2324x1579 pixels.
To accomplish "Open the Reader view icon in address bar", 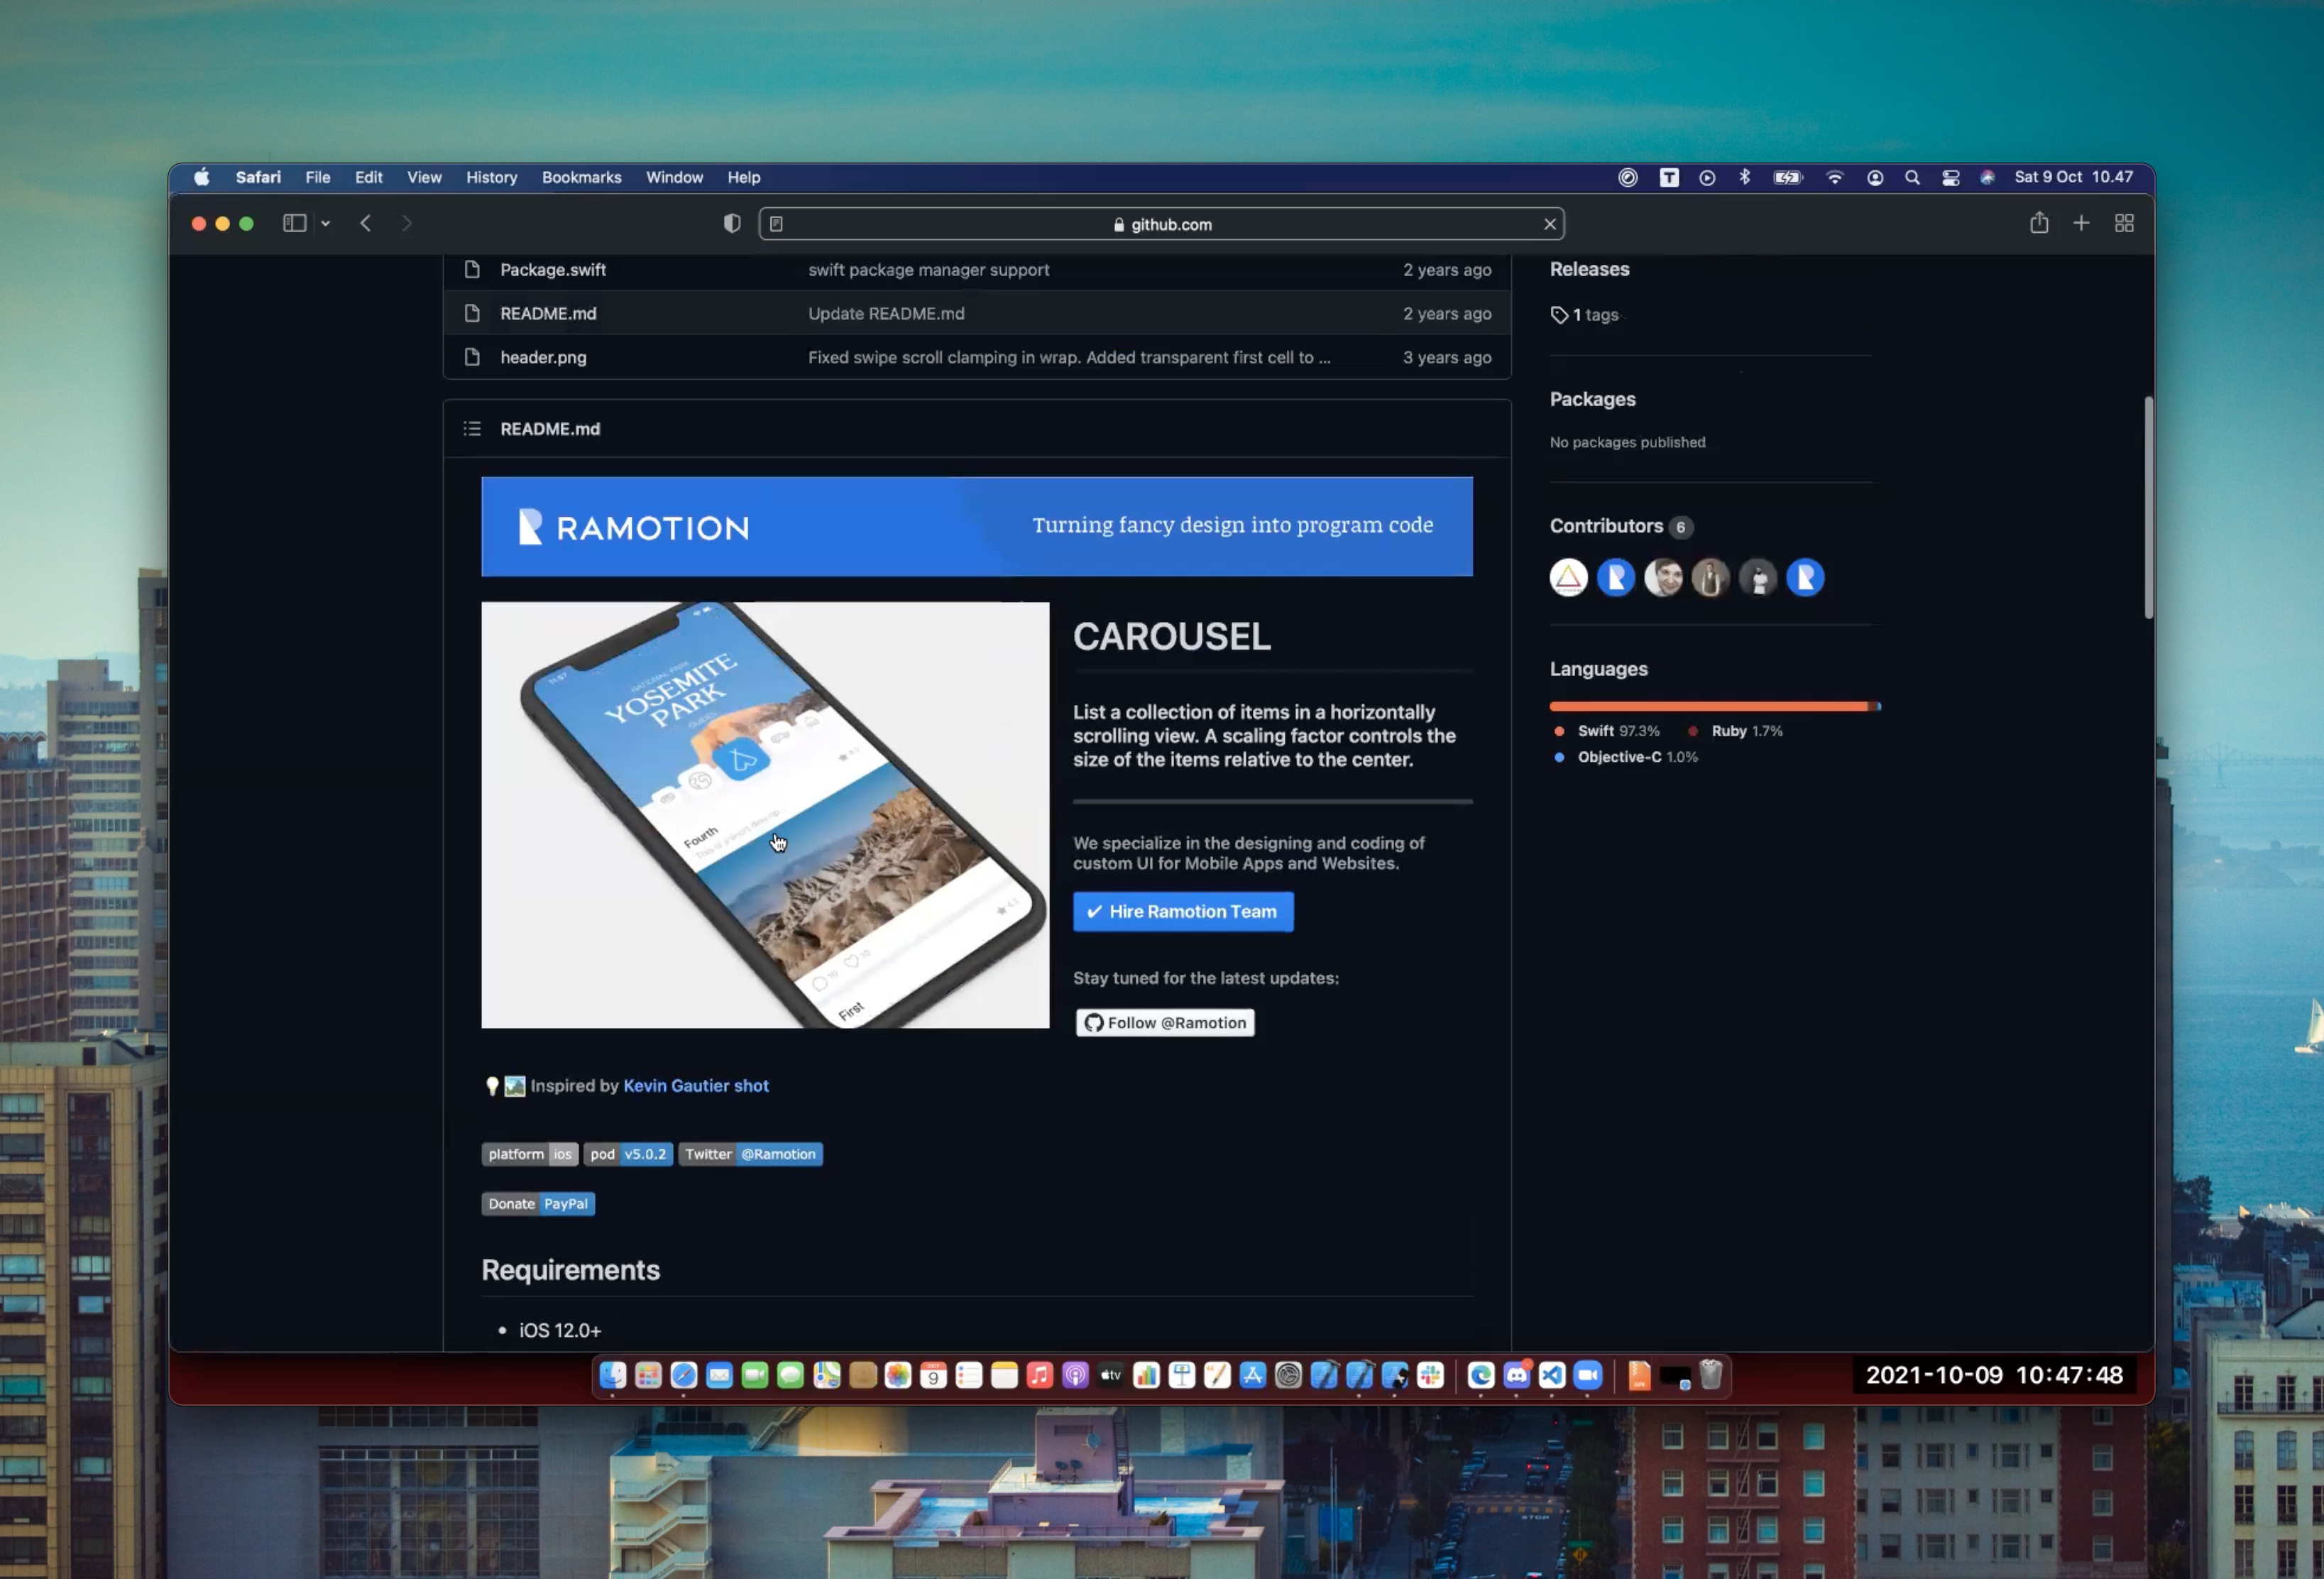I will 777,224.
